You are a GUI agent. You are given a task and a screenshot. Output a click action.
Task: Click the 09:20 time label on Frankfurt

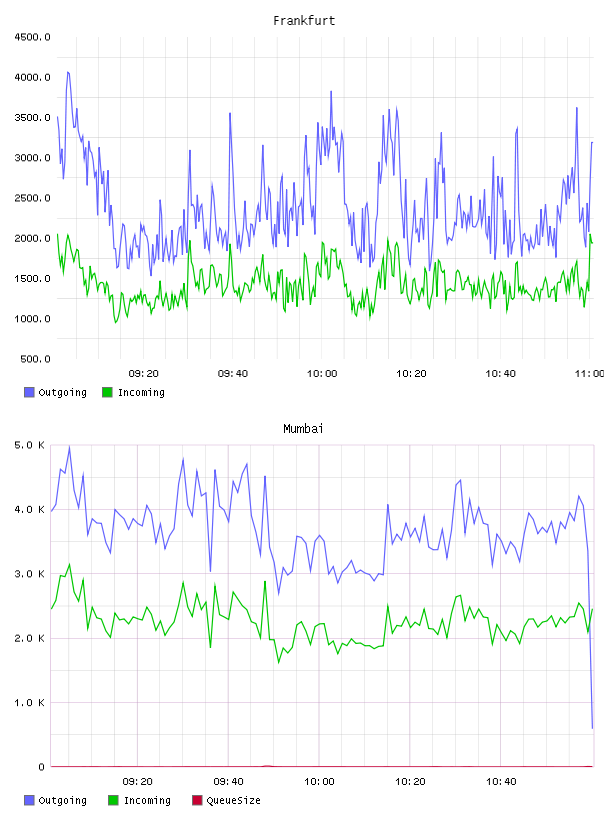tap(143, 374)
